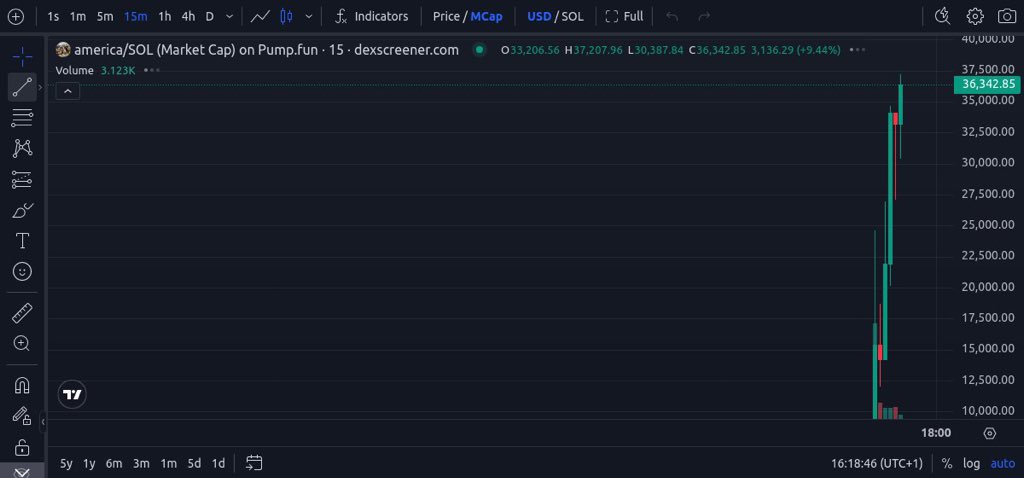Collapse the drawing toolbar handle
1024x478 pixels.
tap(43, 422)
